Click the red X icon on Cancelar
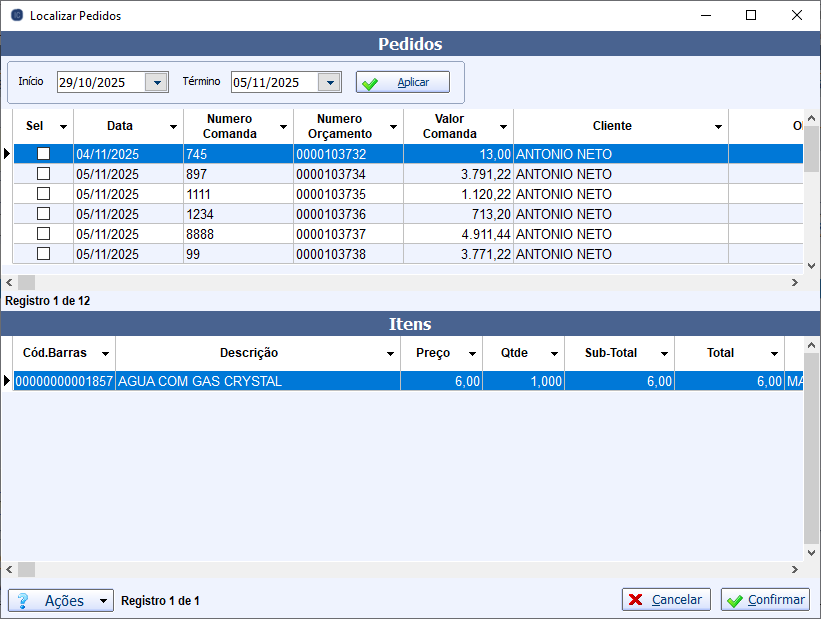821x619 pixels. tap(636, 600)
